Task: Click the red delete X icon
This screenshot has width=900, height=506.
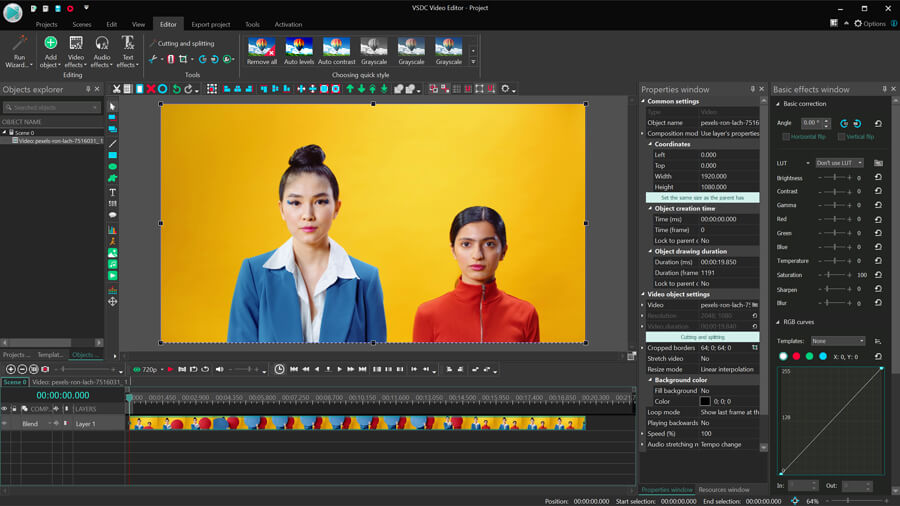Action: coord(150,89)
